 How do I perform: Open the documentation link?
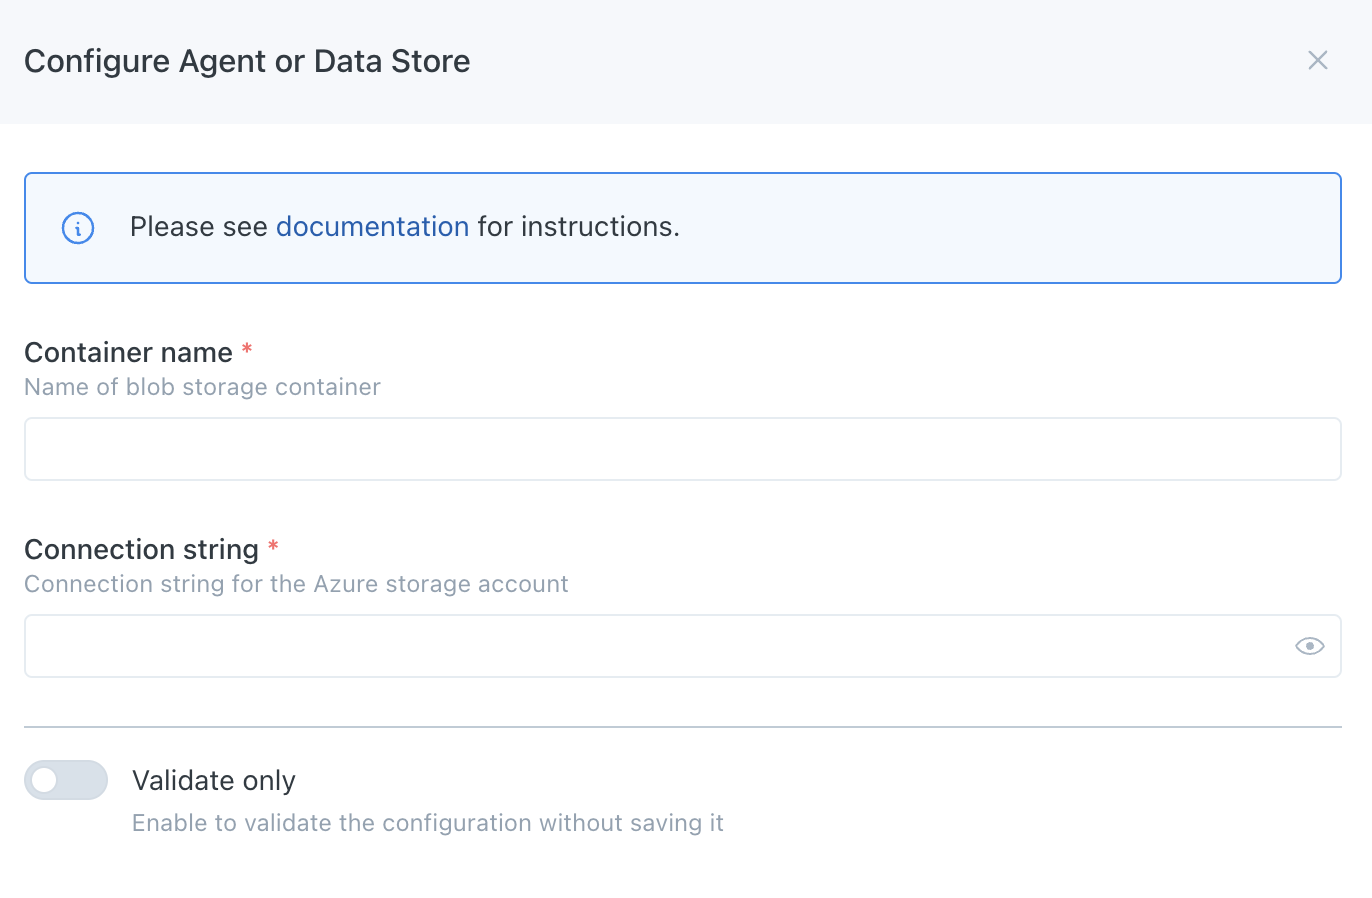click(372, 227)
